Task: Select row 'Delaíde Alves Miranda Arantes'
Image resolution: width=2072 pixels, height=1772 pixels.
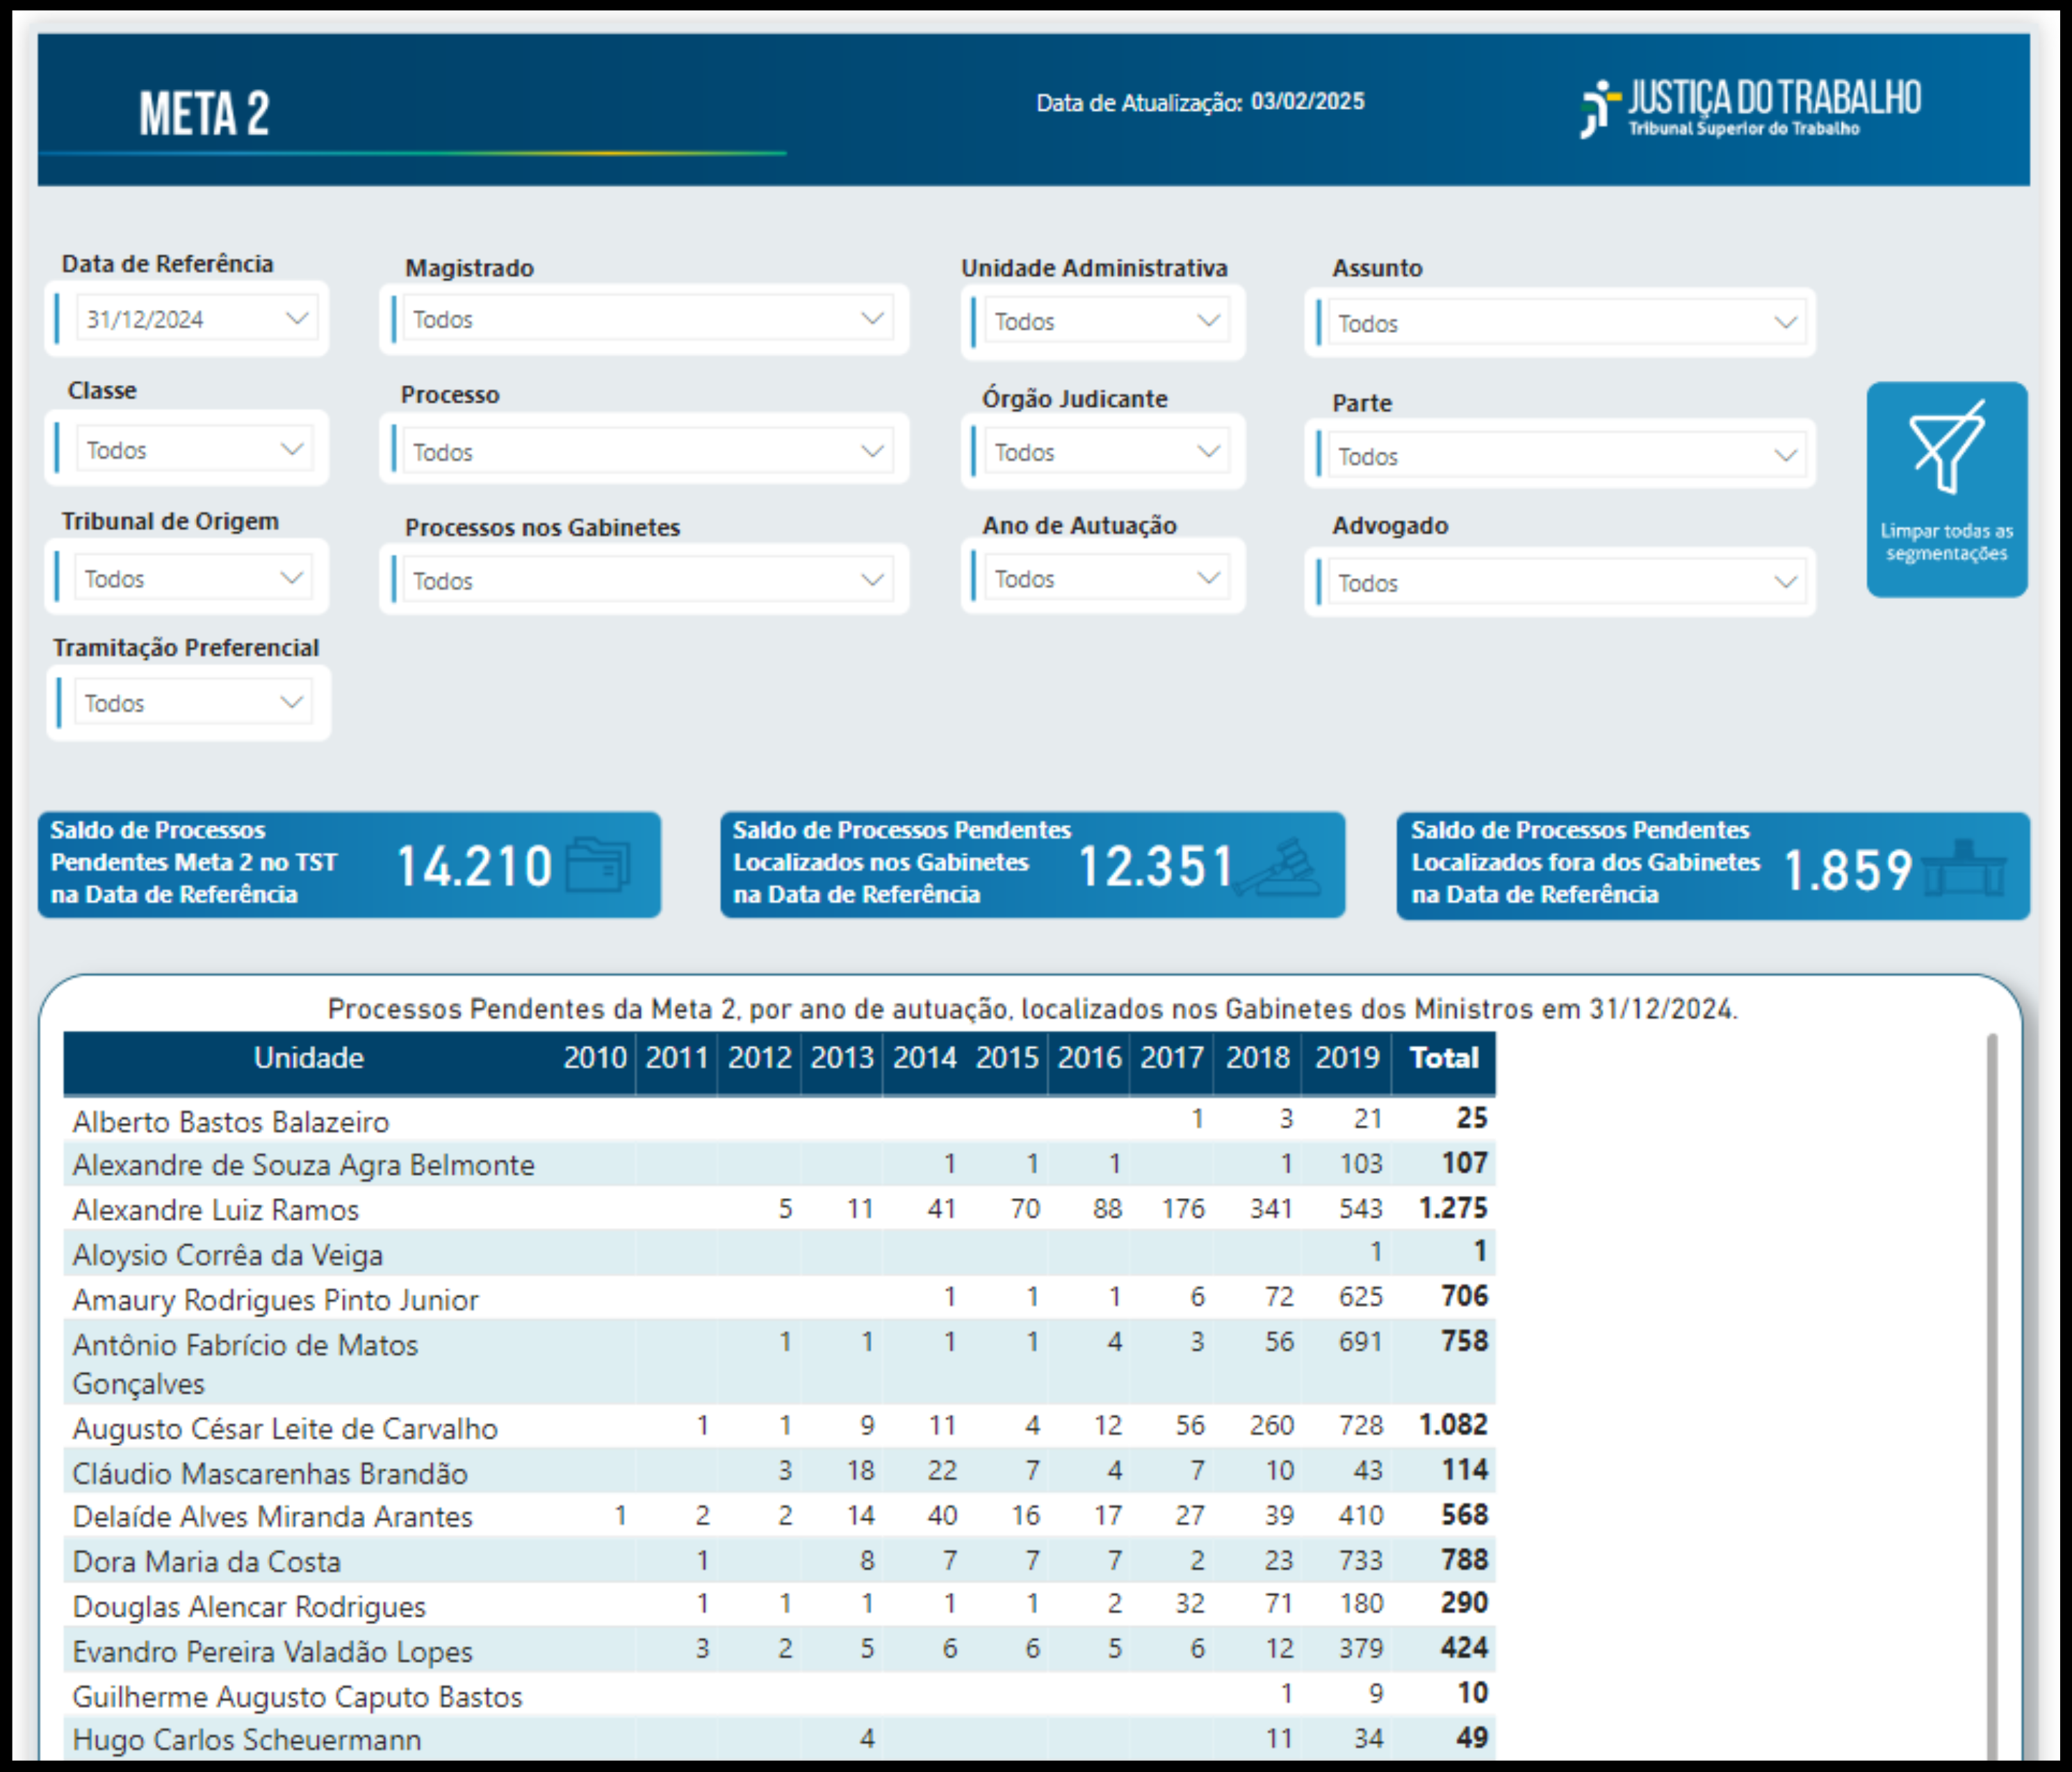Action: (780, 1516)
